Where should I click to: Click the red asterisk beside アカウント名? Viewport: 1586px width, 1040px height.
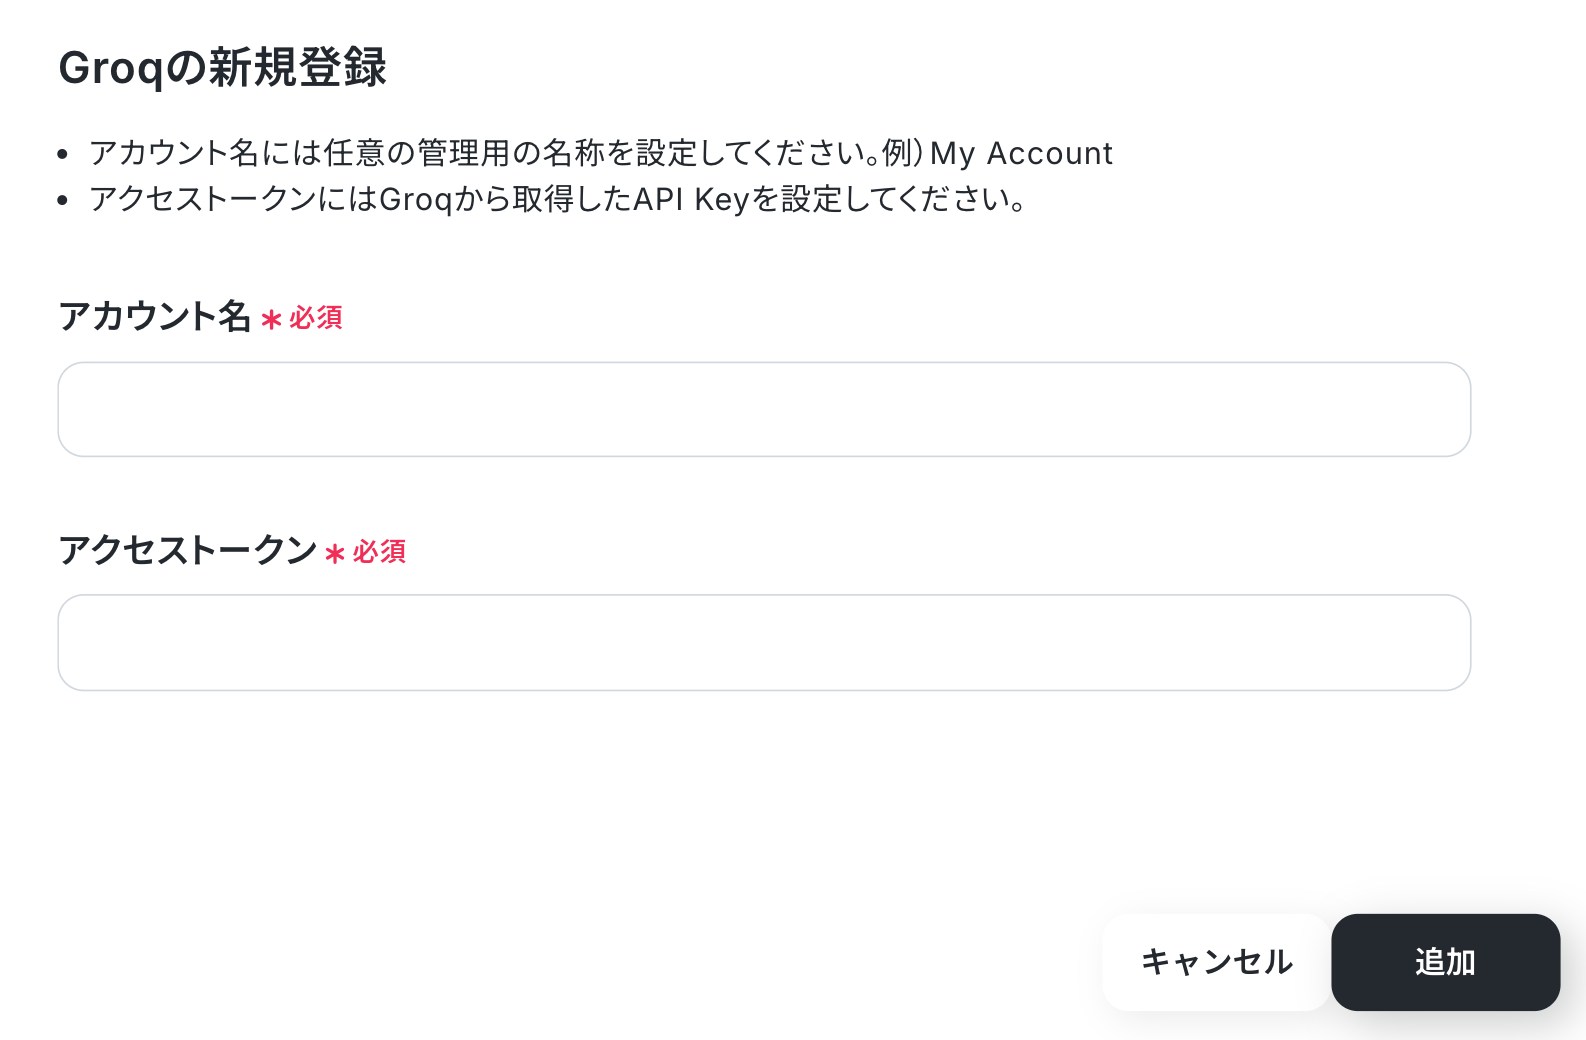tap(271, 320)
